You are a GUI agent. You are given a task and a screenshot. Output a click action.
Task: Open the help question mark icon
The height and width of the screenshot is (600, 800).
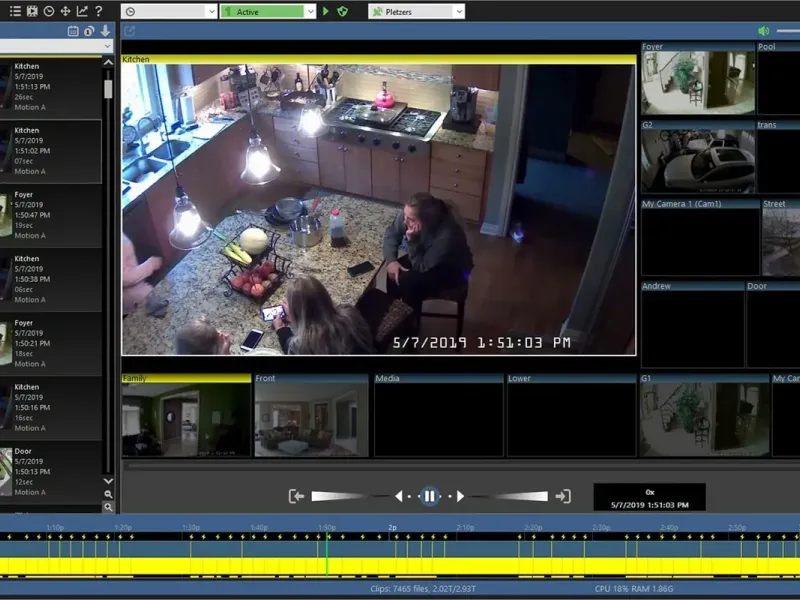click(99, 11)
